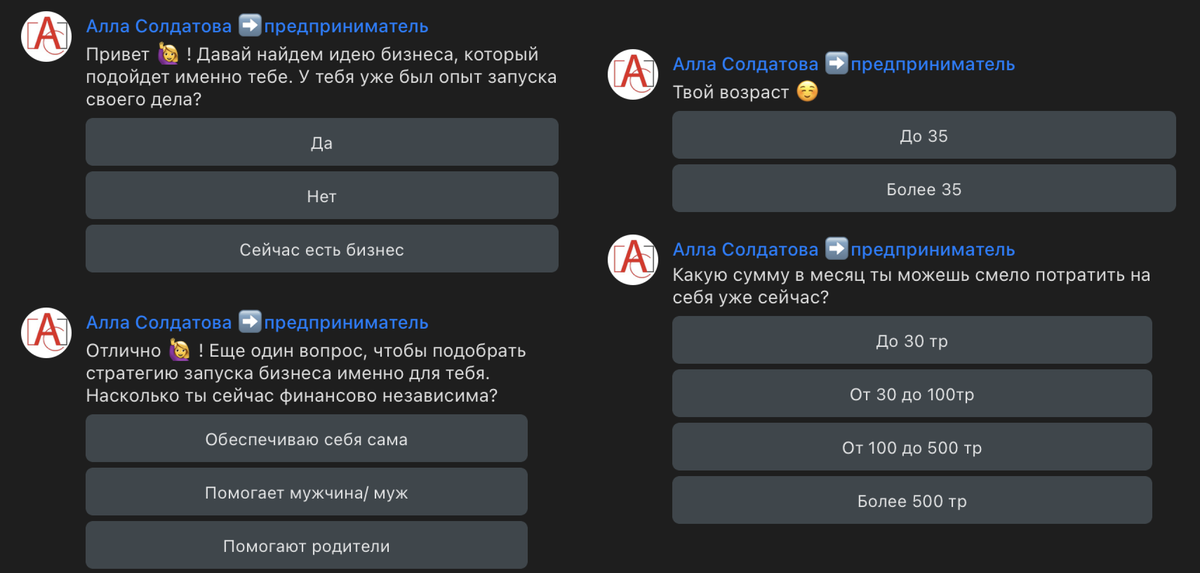This screenshot has width=1200, height=573.
Task: Pick 'Обеспечиваю себя сама' answer
Action: 306,439
